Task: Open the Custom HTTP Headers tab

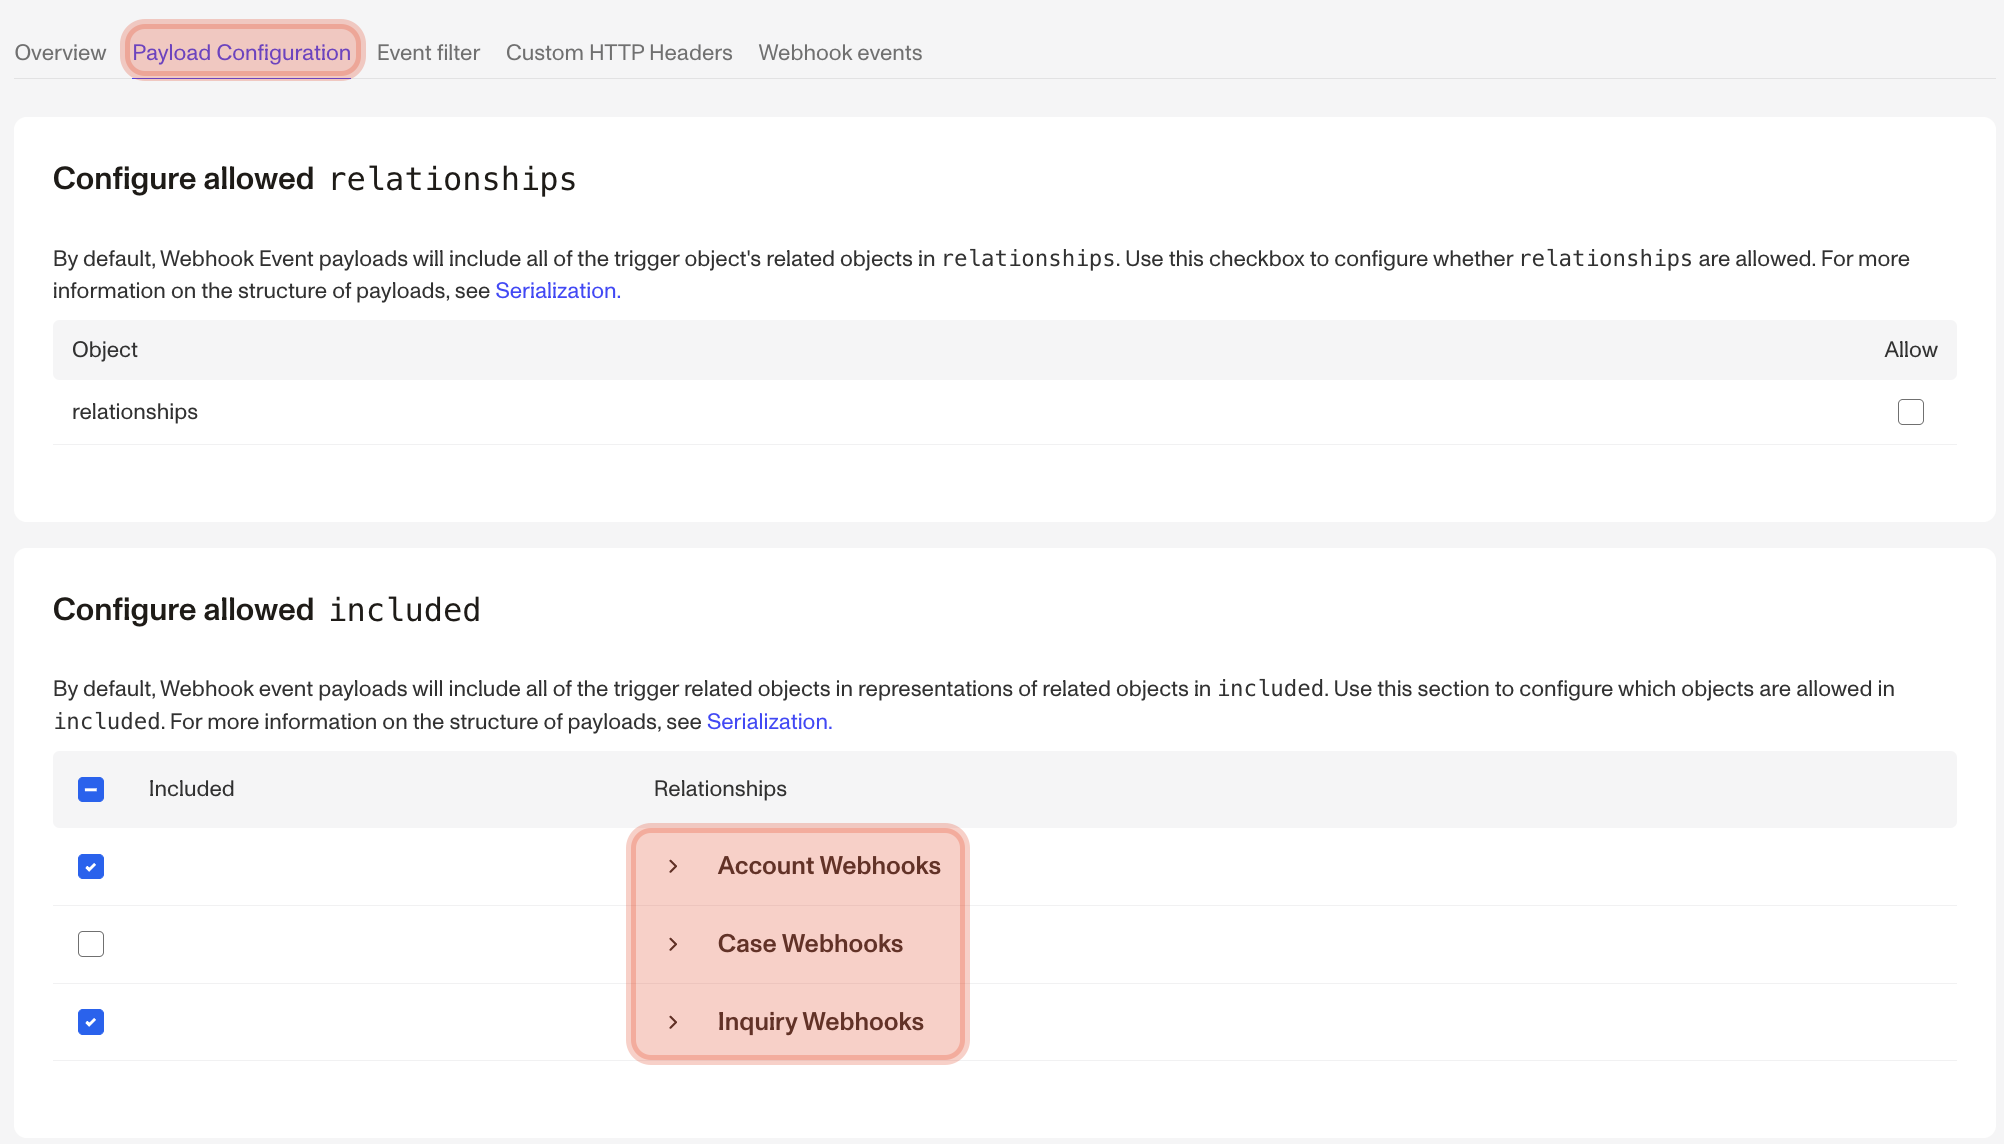Action: pos(618,52)
